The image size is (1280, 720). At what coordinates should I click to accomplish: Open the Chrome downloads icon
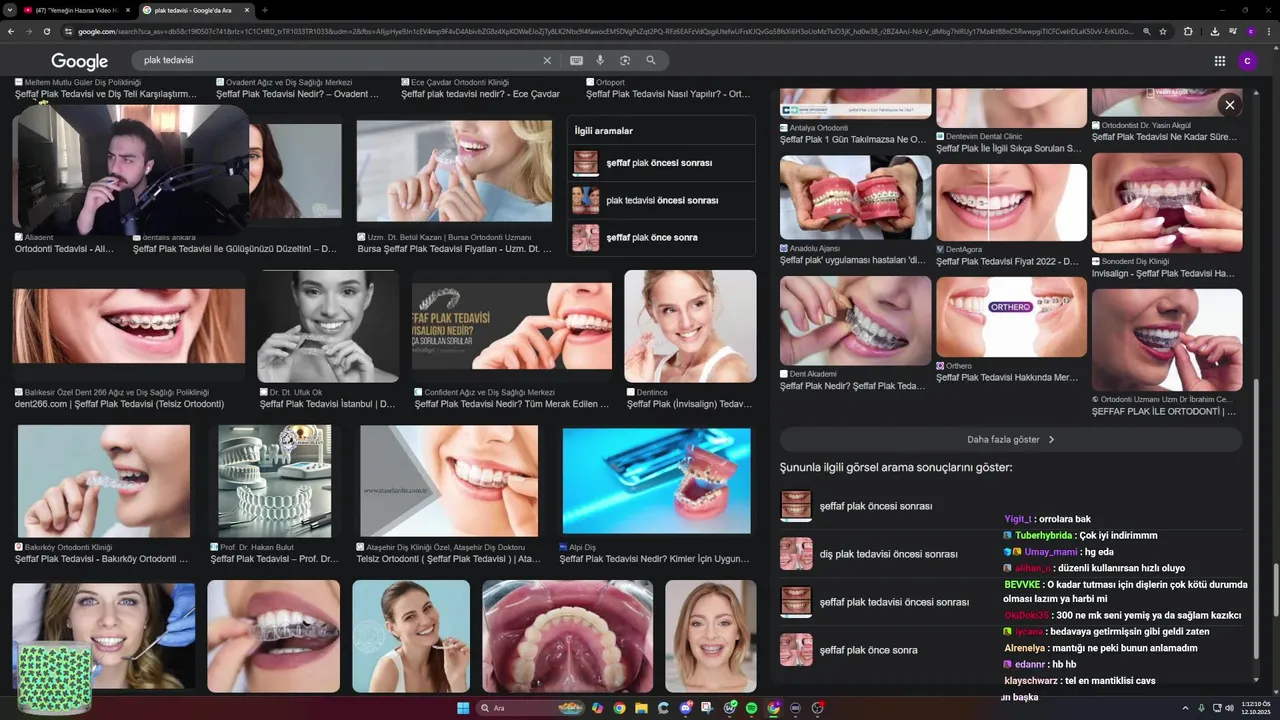tap(1214, 31)
